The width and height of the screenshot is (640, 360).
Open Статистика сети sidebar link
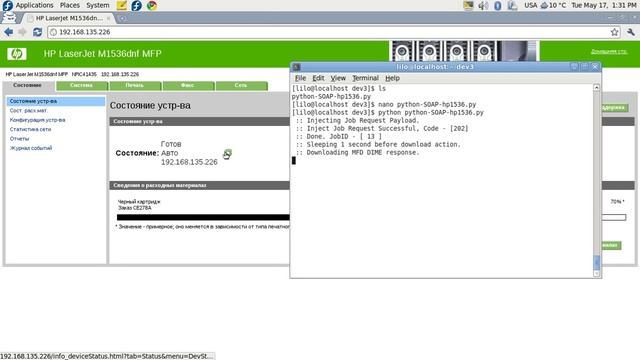(31, 129)
